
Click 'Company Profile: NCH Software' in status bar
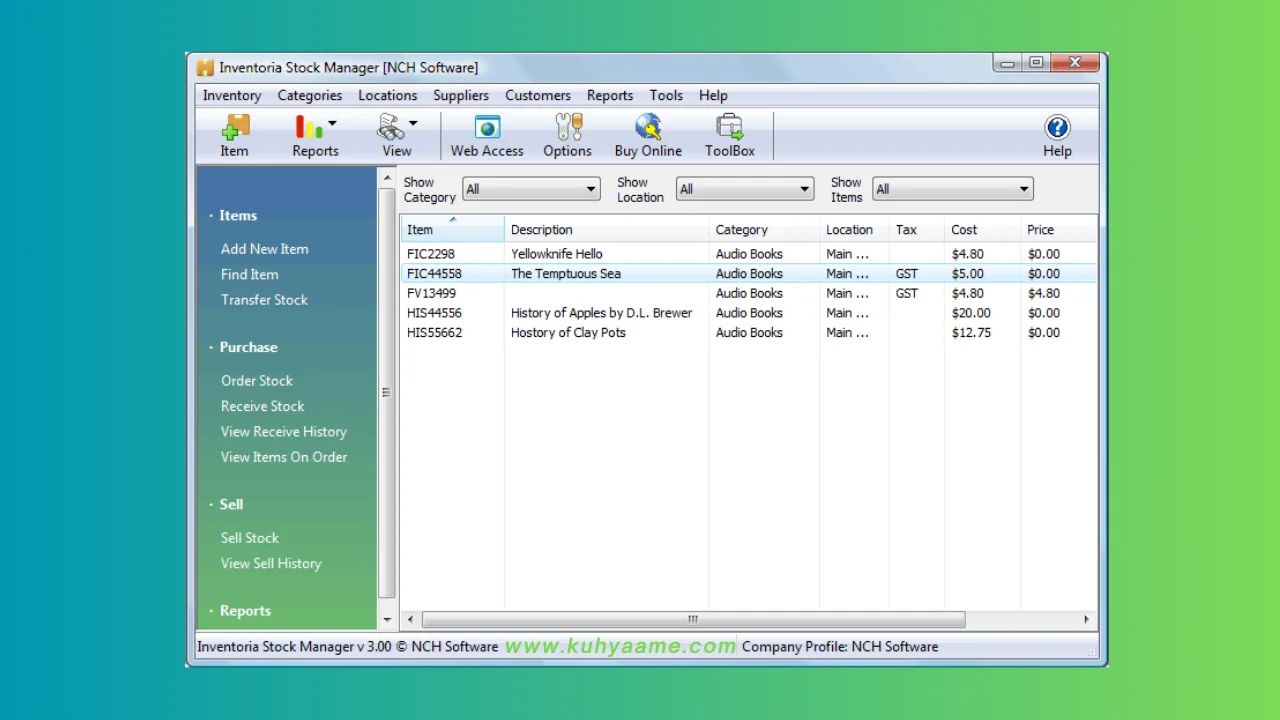tap(840, 646)
